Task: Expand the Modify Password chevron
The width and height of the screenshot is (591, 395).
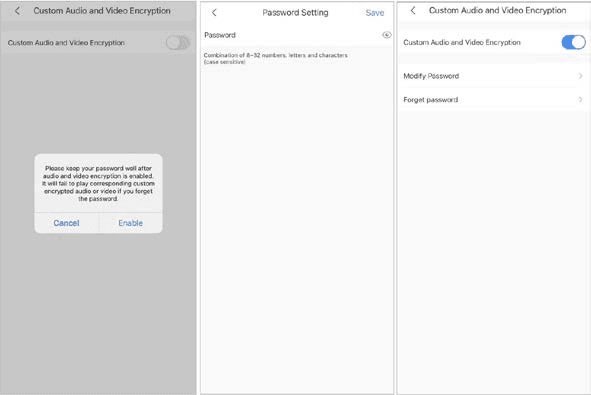Action: pyautogui.click(x=580, y=76)
